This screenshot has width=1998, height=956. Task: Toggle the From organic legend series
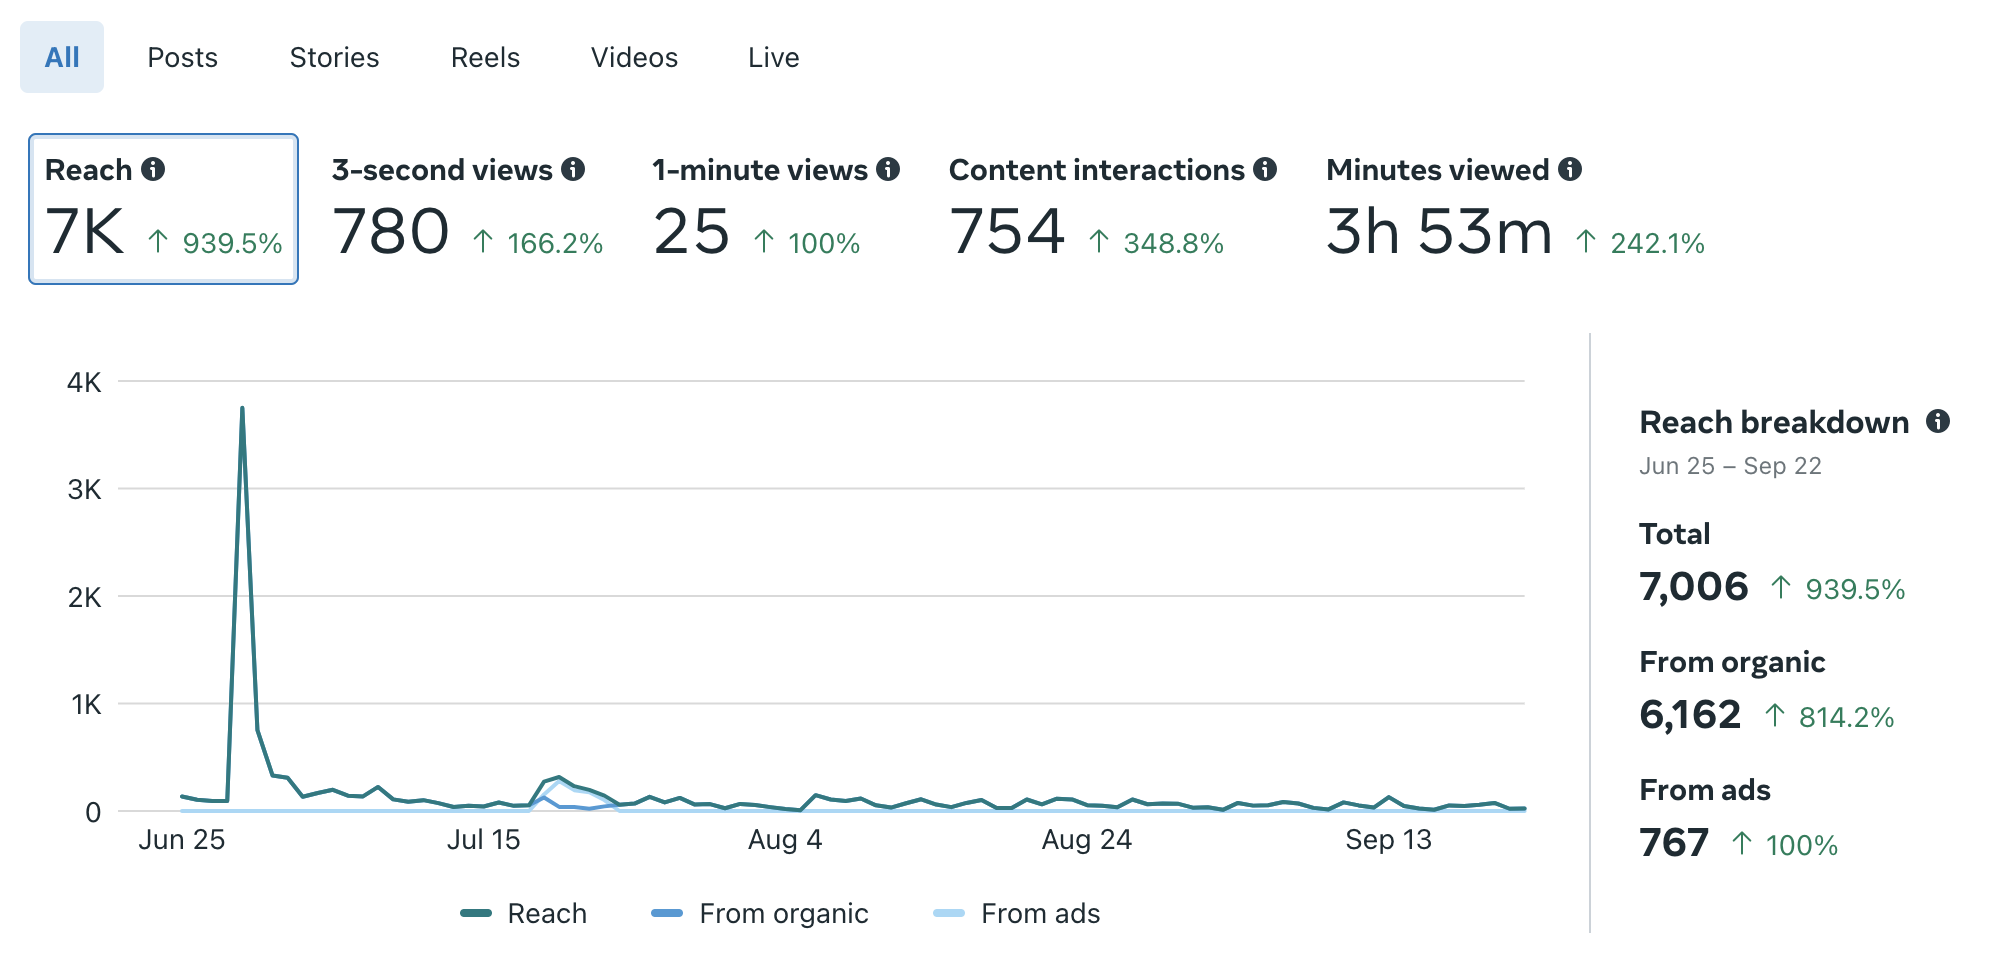pyautogui.click(x=760, y=913)
